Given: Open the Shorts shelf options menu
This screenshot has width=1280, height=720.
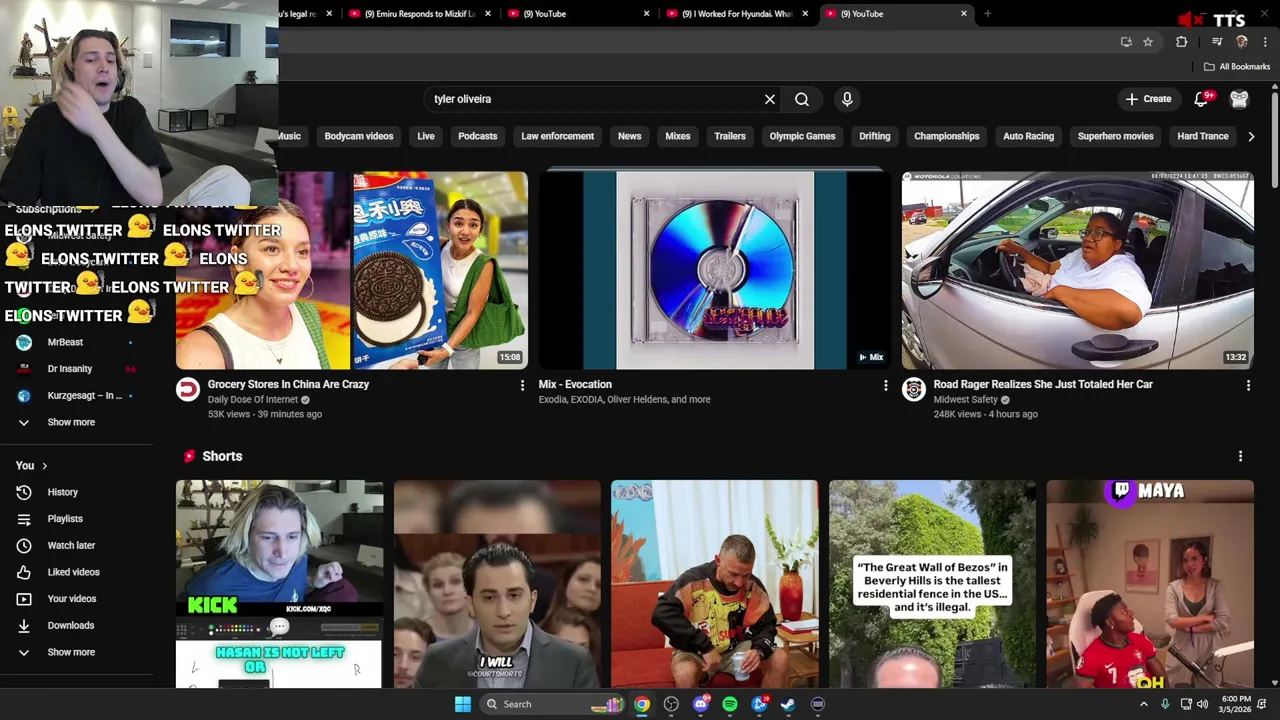Looking at the screenshot, I should pyautogui.click(x=1241, y=456).
